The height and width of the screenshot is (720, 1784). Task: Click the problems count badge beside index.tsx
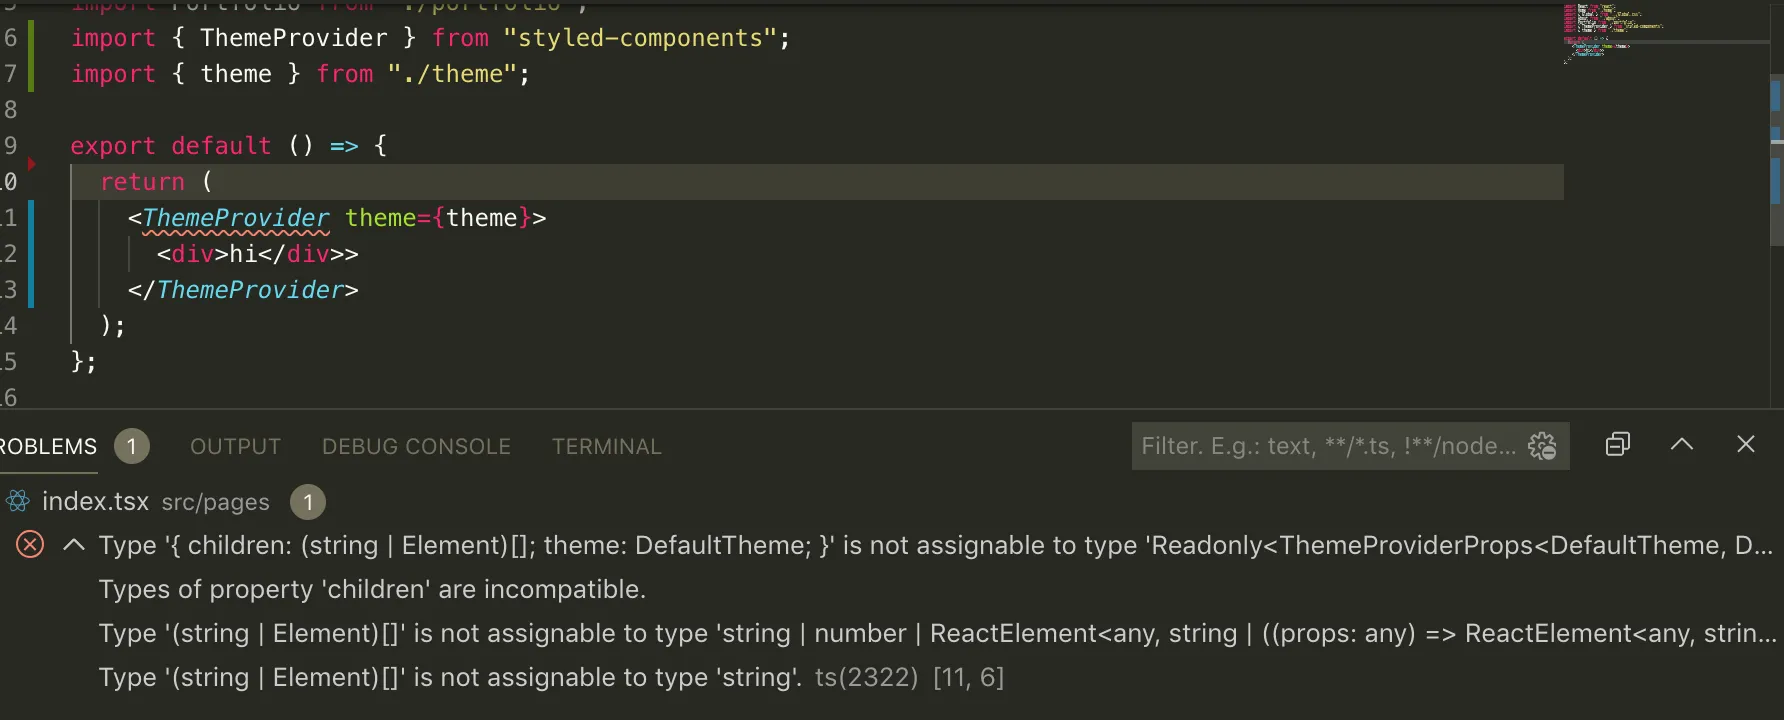308,502
